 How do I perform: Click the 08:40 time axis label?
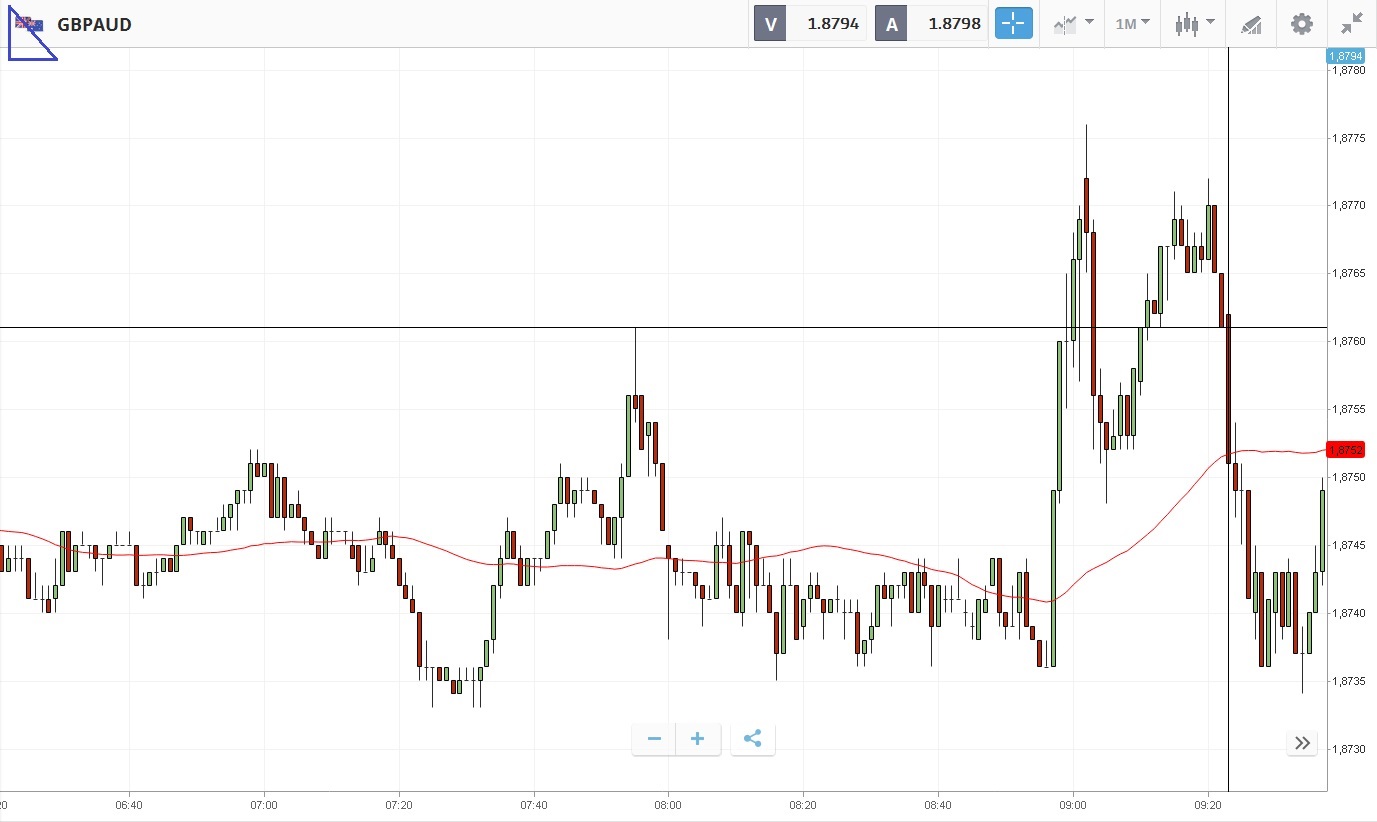point(938,804)
